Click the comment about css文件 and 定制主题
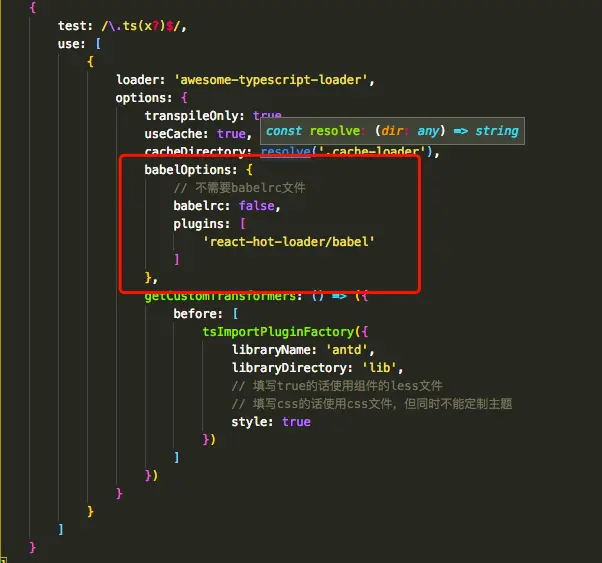602x563 pixels. coord(372,404)
